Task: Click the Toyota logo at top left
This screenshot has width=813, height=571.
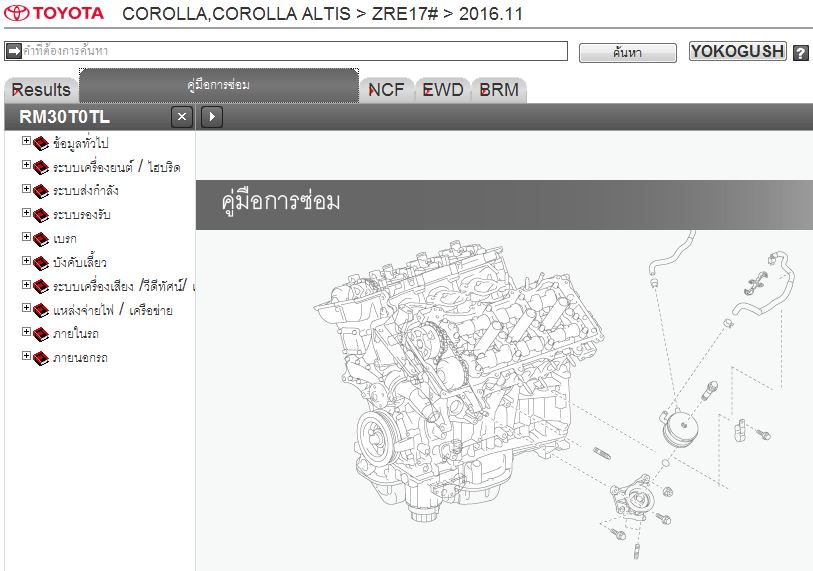Action: [54, 13]
